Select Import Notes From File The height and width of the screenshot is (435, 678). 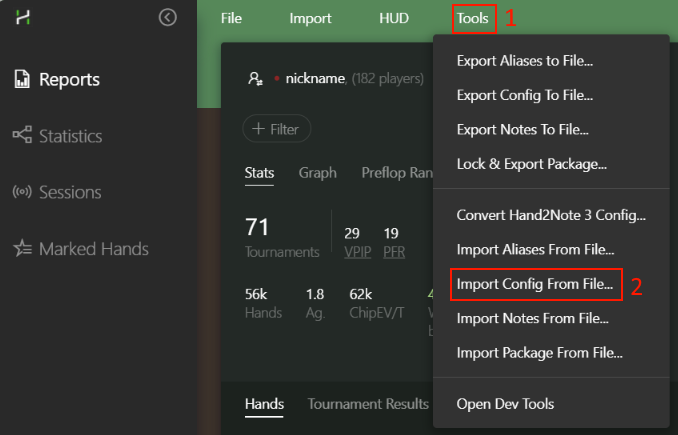(533, 319)
